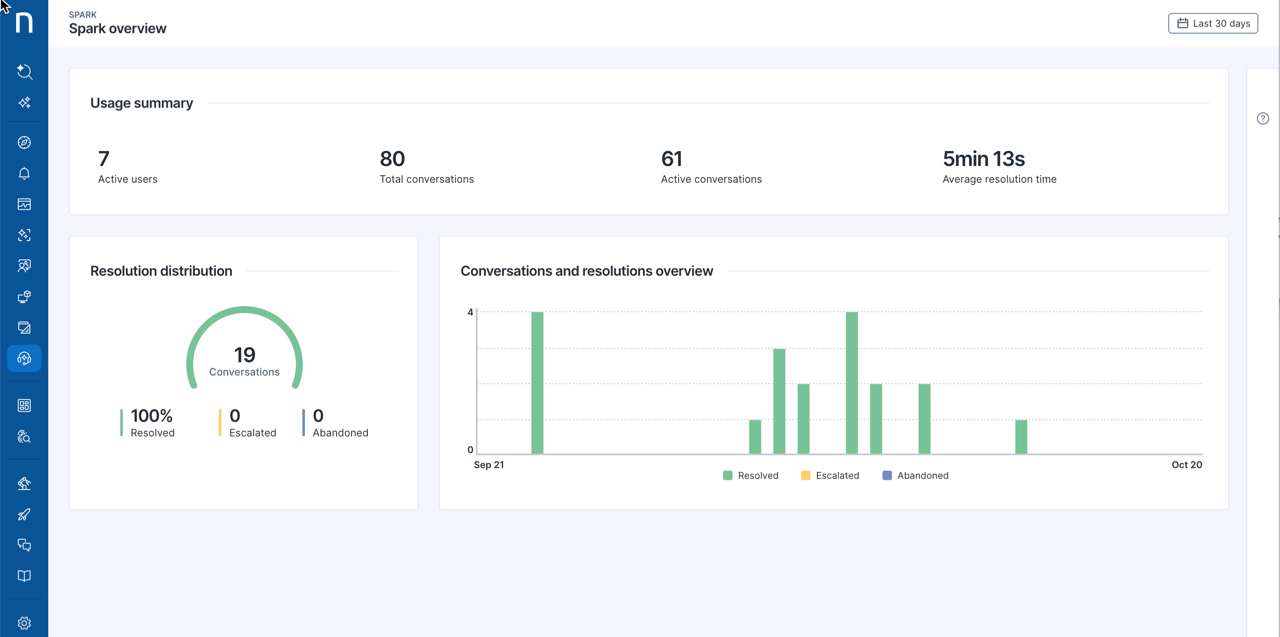This screenshot has height=637, width=1280.
Task: Select the headset Spark icon in sidebar
Action: [x=24, y=358]
